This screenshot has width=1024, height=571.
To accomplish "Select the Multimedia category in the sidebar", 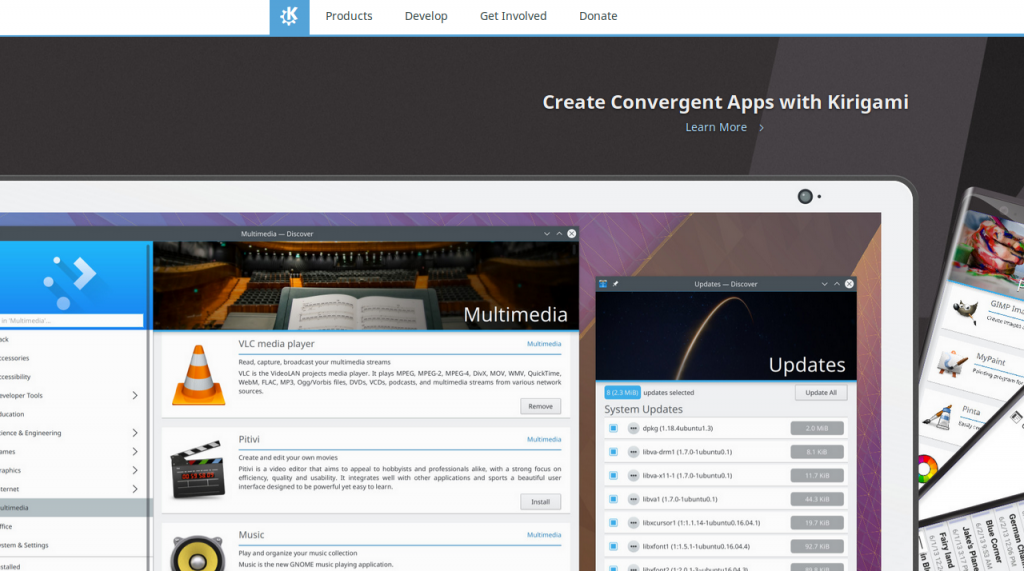I will 74,508.
